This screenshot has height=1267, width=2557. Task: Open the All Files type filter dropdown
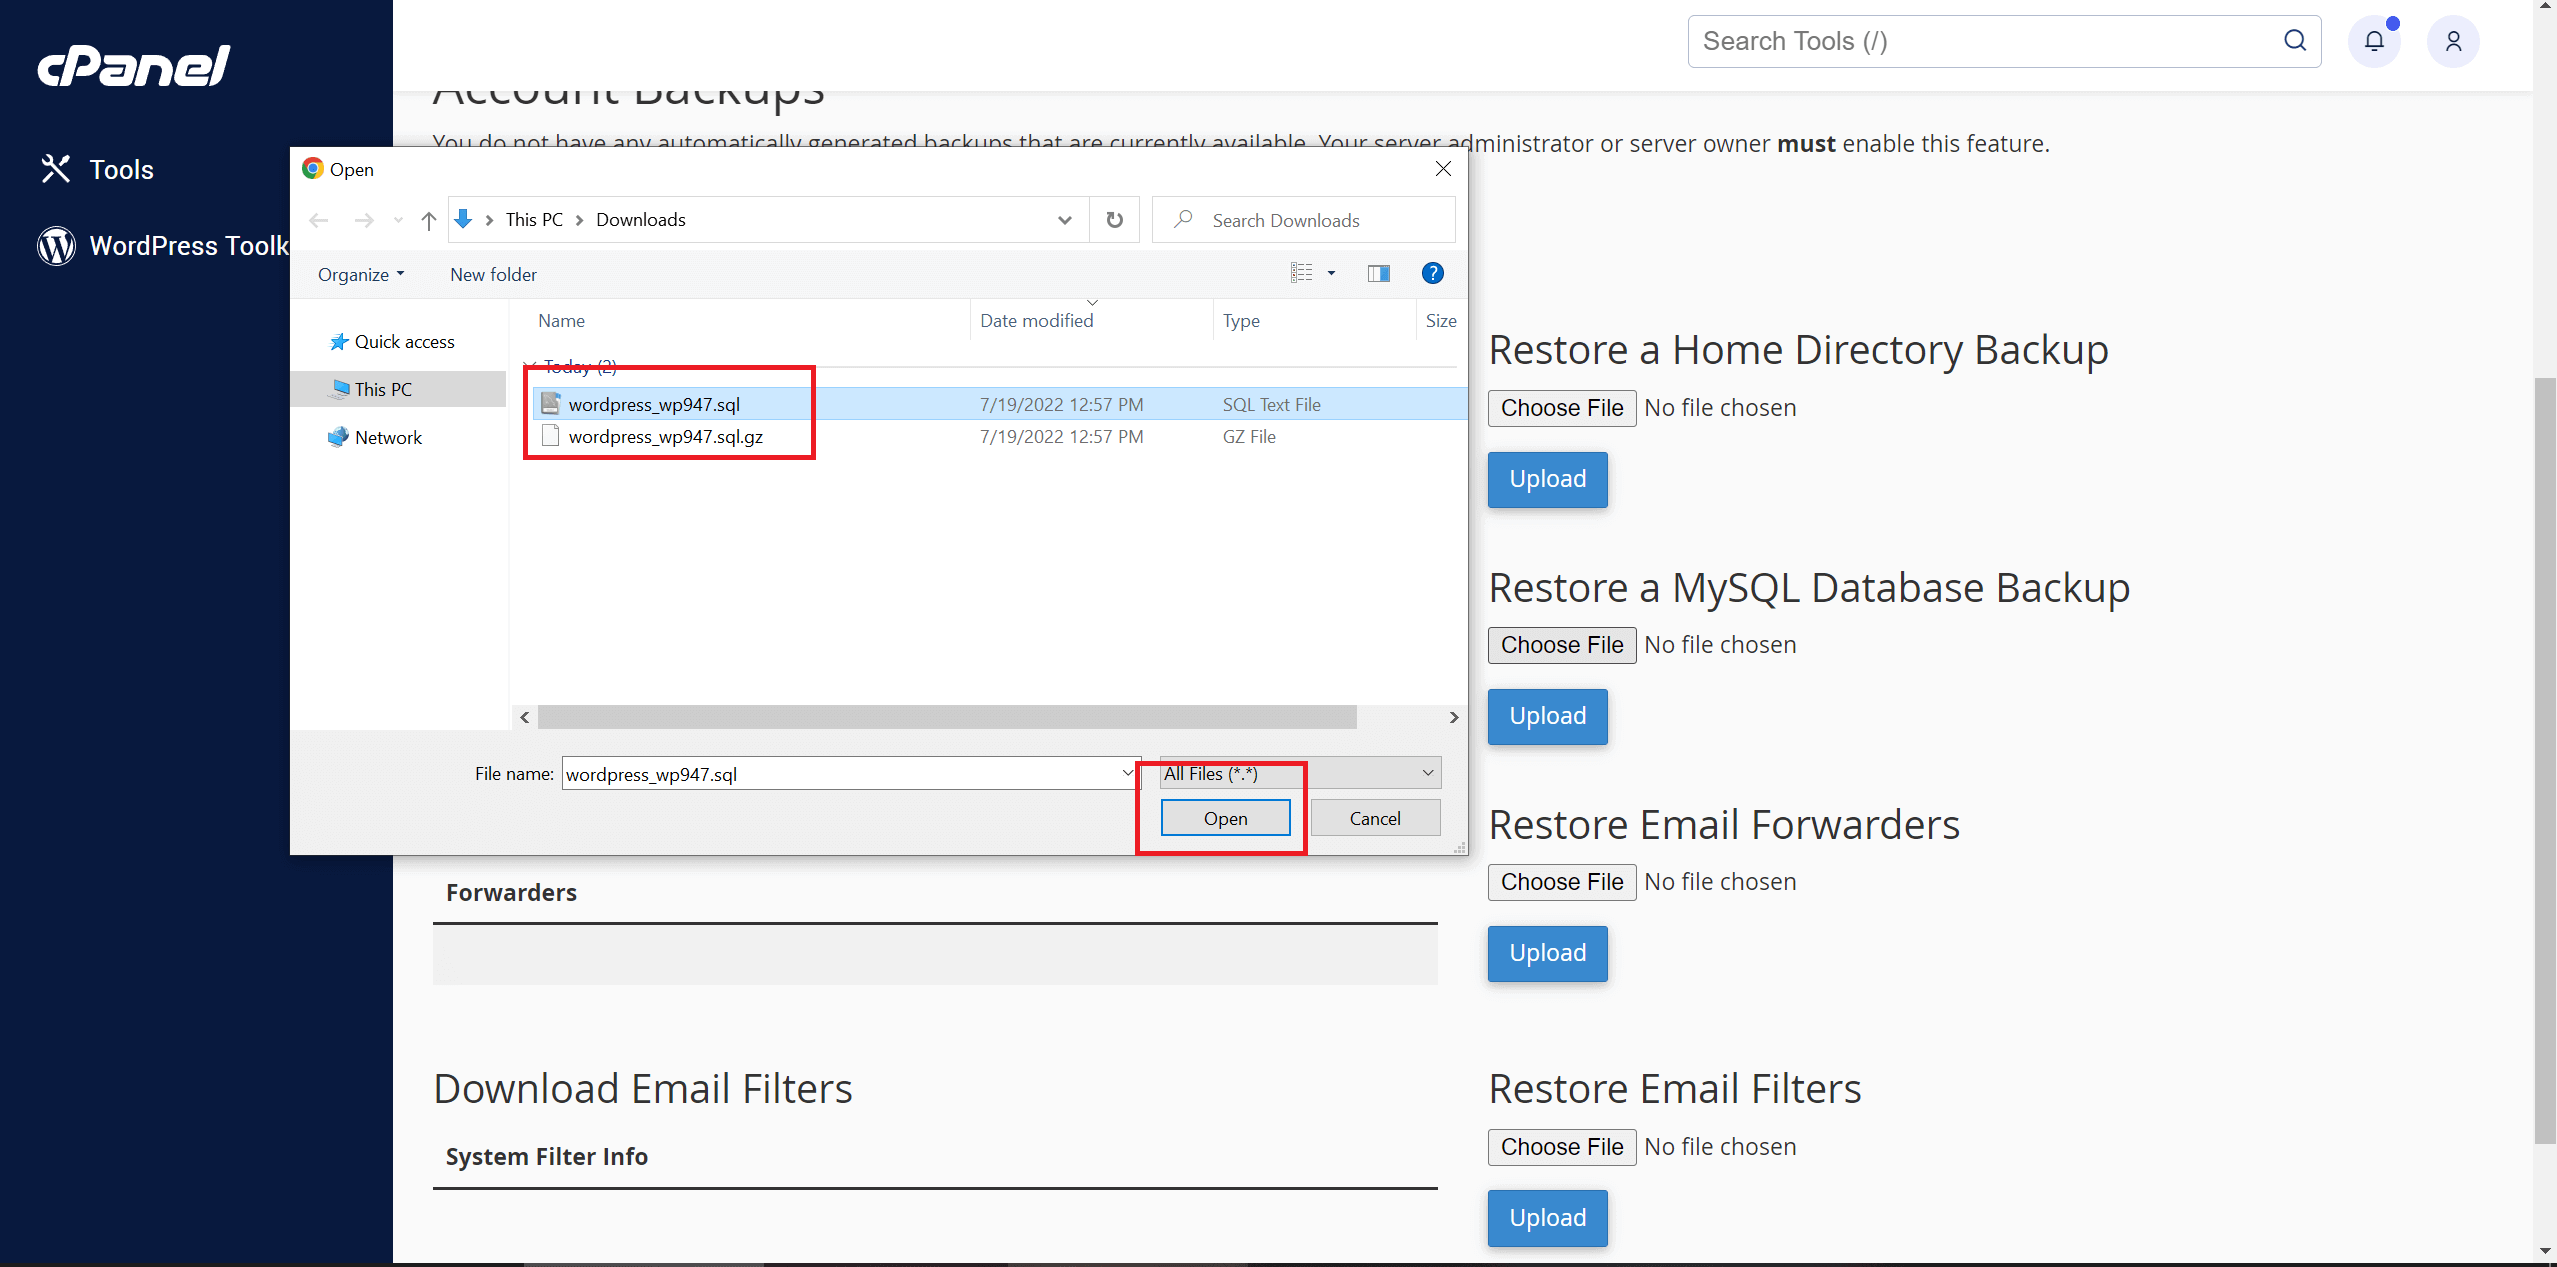click(1300, 773)
